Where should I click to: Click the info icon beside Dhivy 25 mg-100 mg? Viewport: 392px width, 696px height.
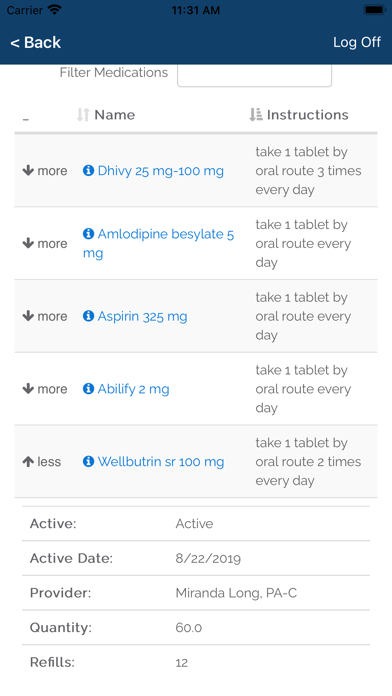coord(88,170)
